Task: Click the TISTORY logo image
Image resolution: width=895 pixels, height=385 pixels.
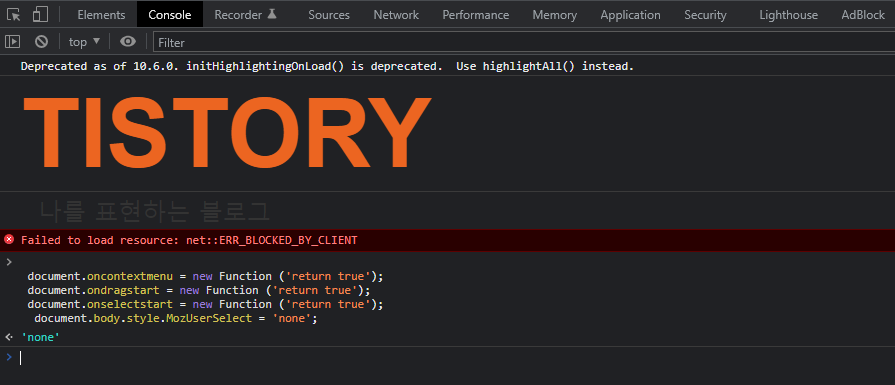Action: 227,132
